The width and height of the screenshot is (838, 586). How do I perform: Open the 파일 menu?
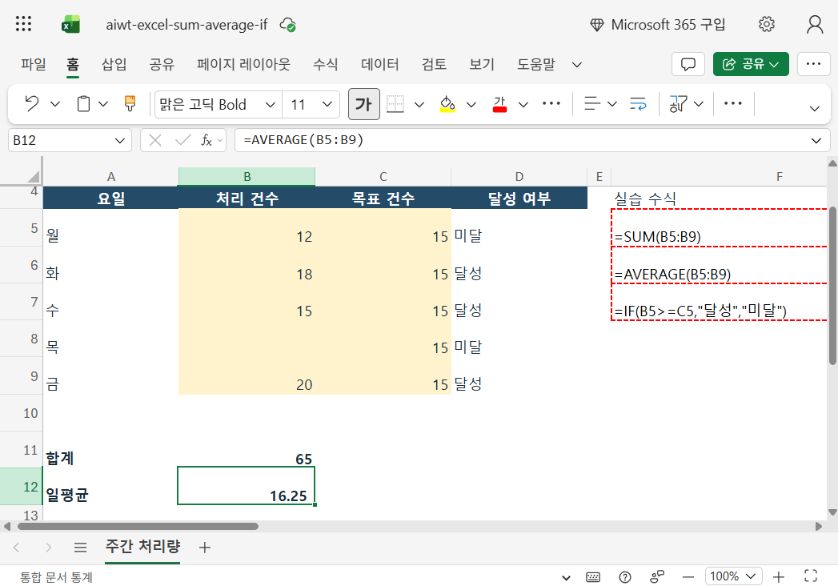point(33,64)
